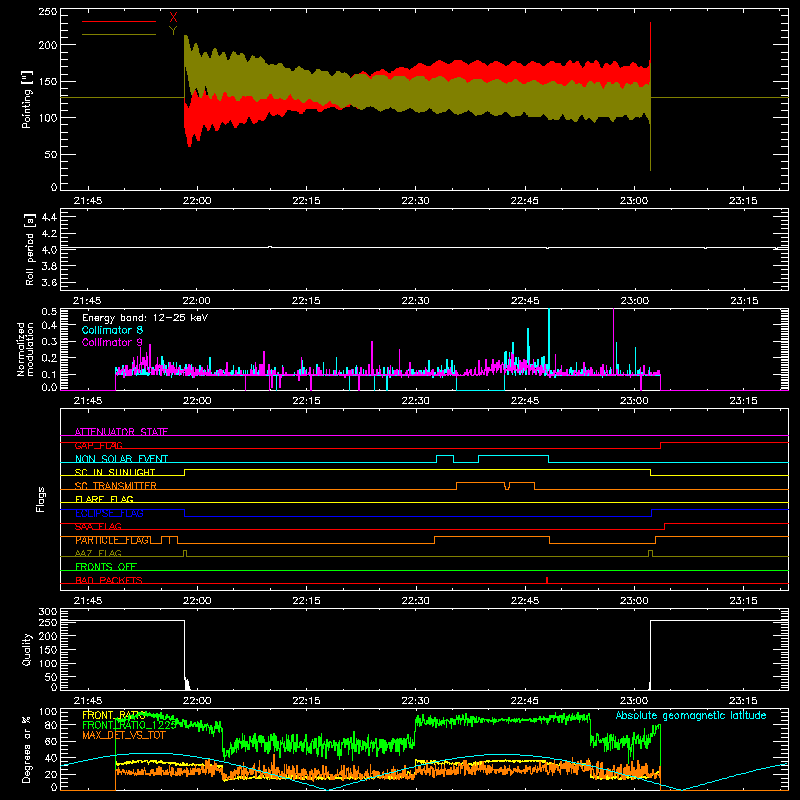Click 22:00 time label under Pointing plot
800x800 pixels.
197,201
